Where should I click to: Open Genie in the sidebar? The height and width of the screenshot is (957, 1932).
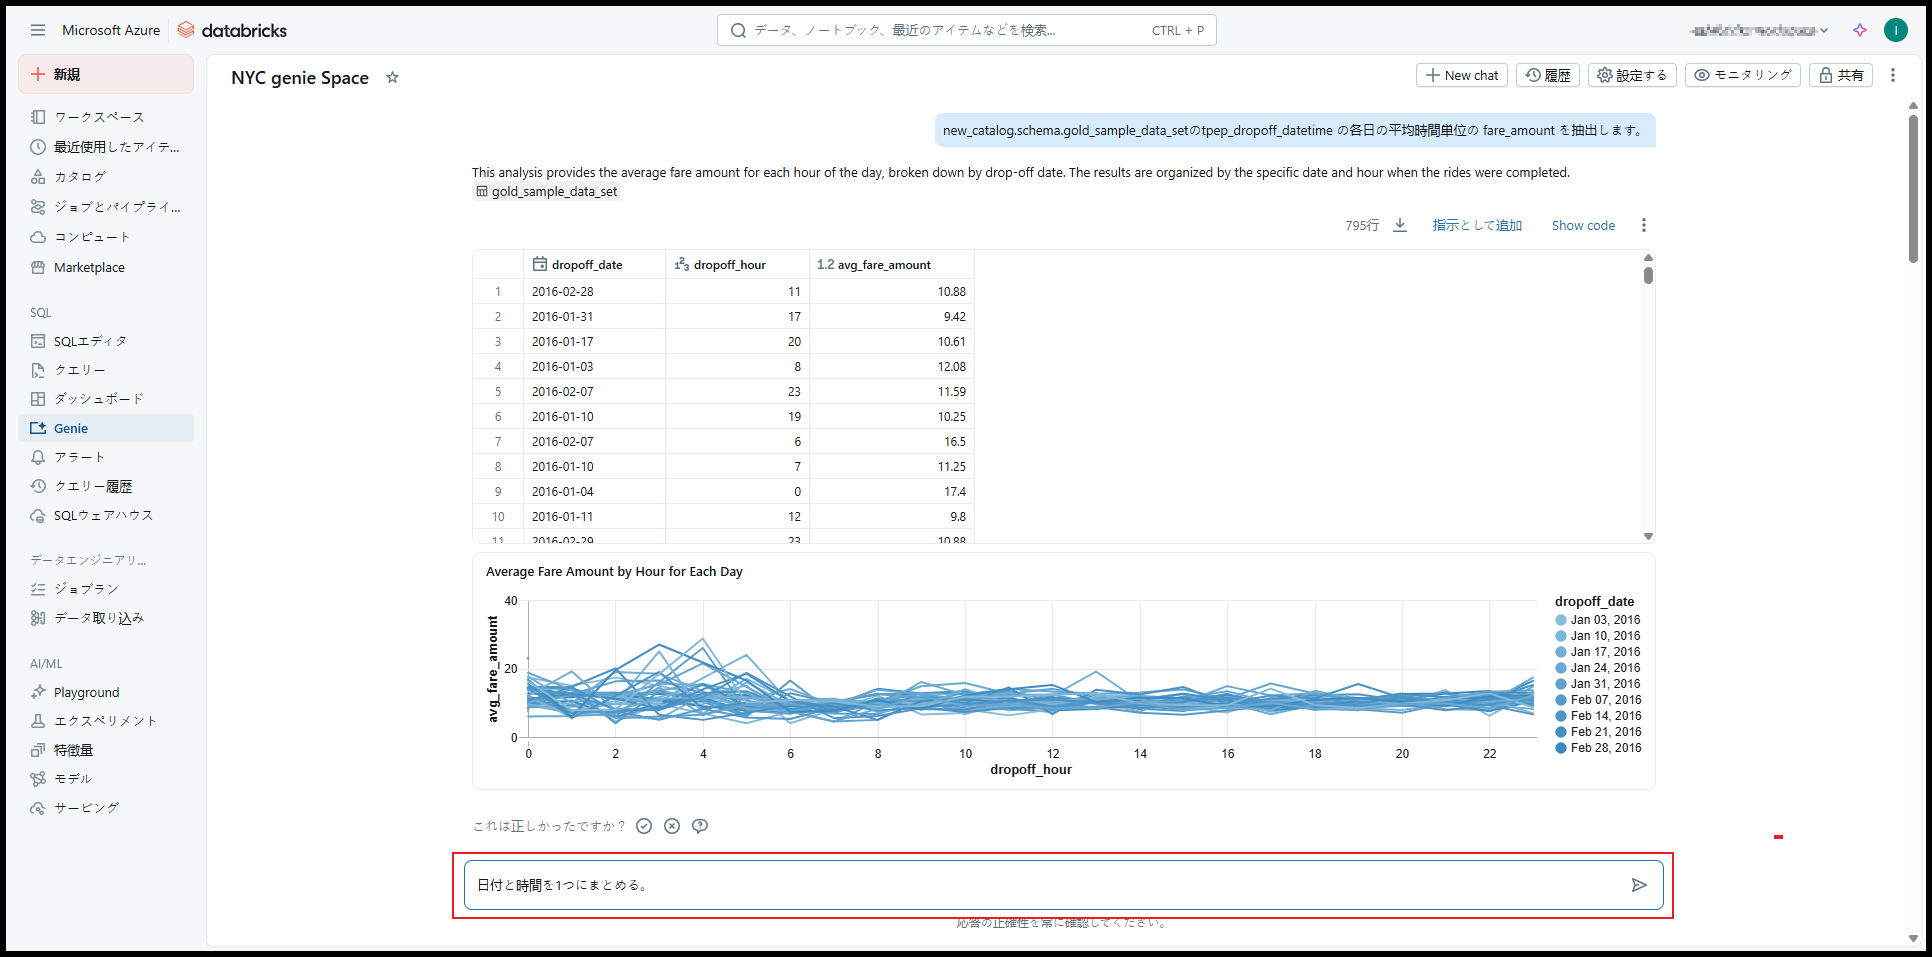(x=71, y=428)
